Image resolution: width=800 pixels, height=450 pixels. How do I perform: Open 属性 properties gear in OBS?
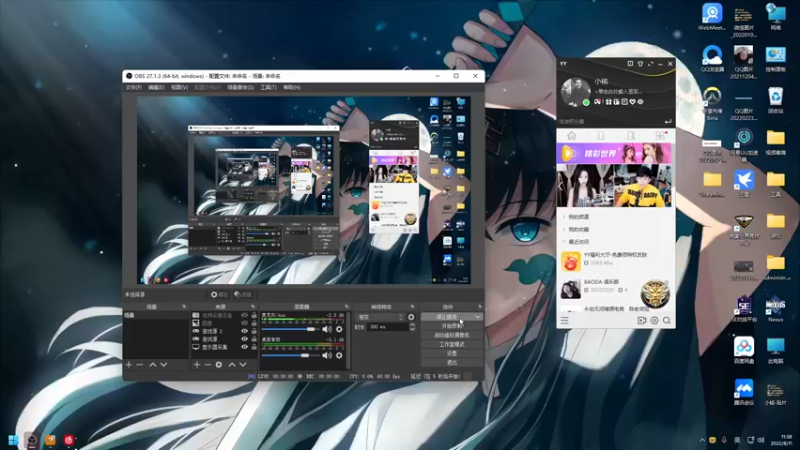[219, 295]
